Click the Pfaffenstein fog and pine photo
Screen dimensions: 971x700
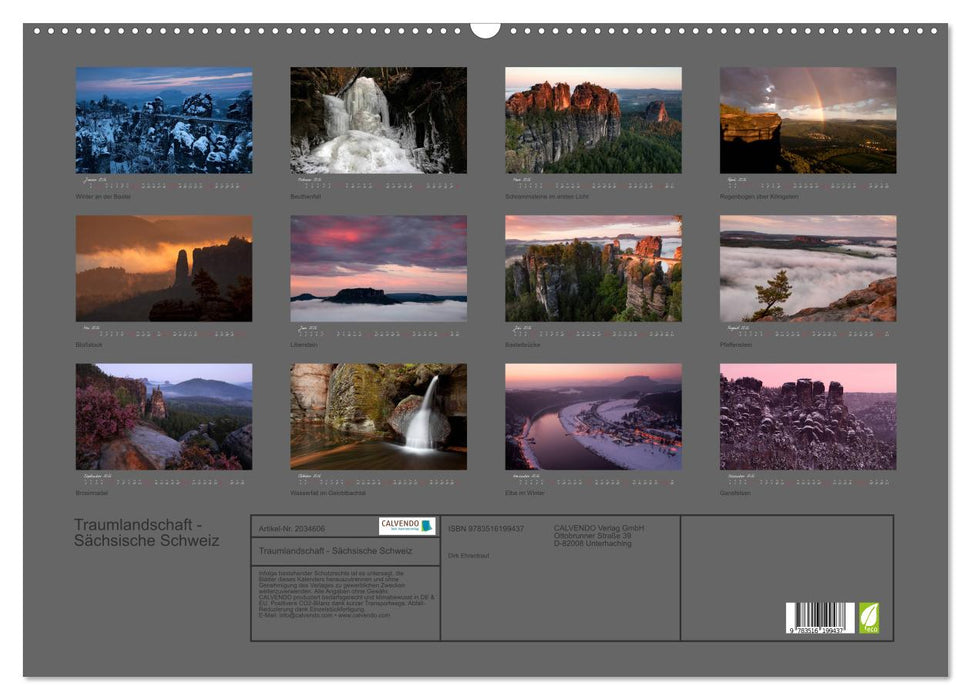[x=808, y=268]
